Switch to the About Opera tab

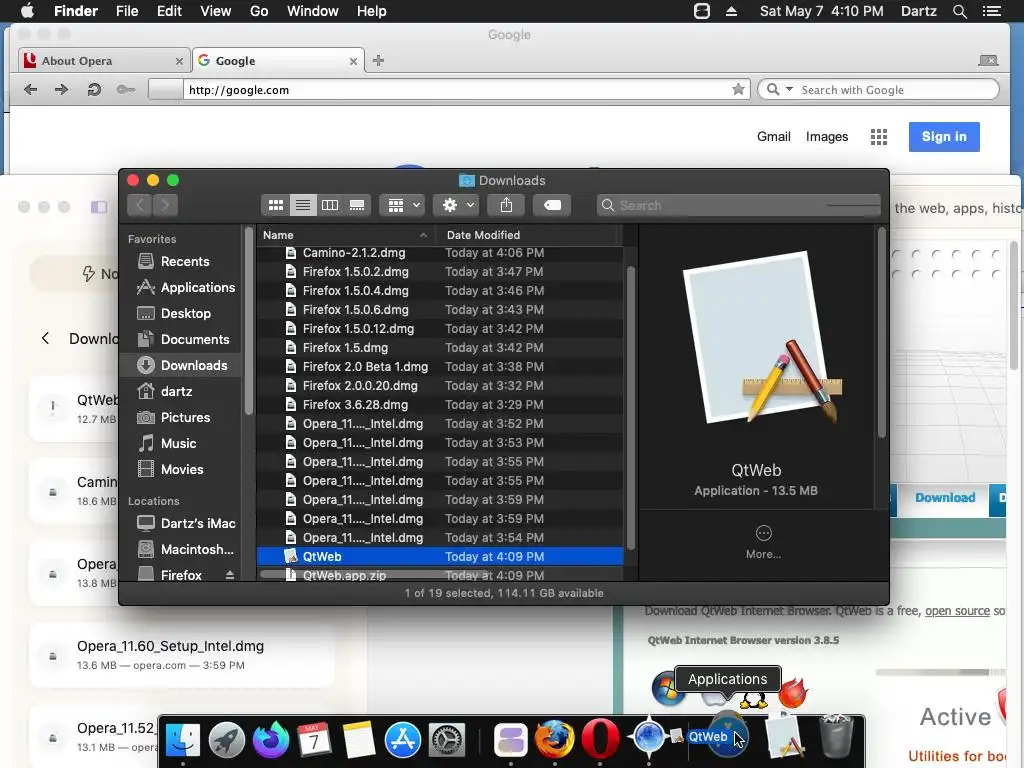pyautogui.click(x=104, y=61)
